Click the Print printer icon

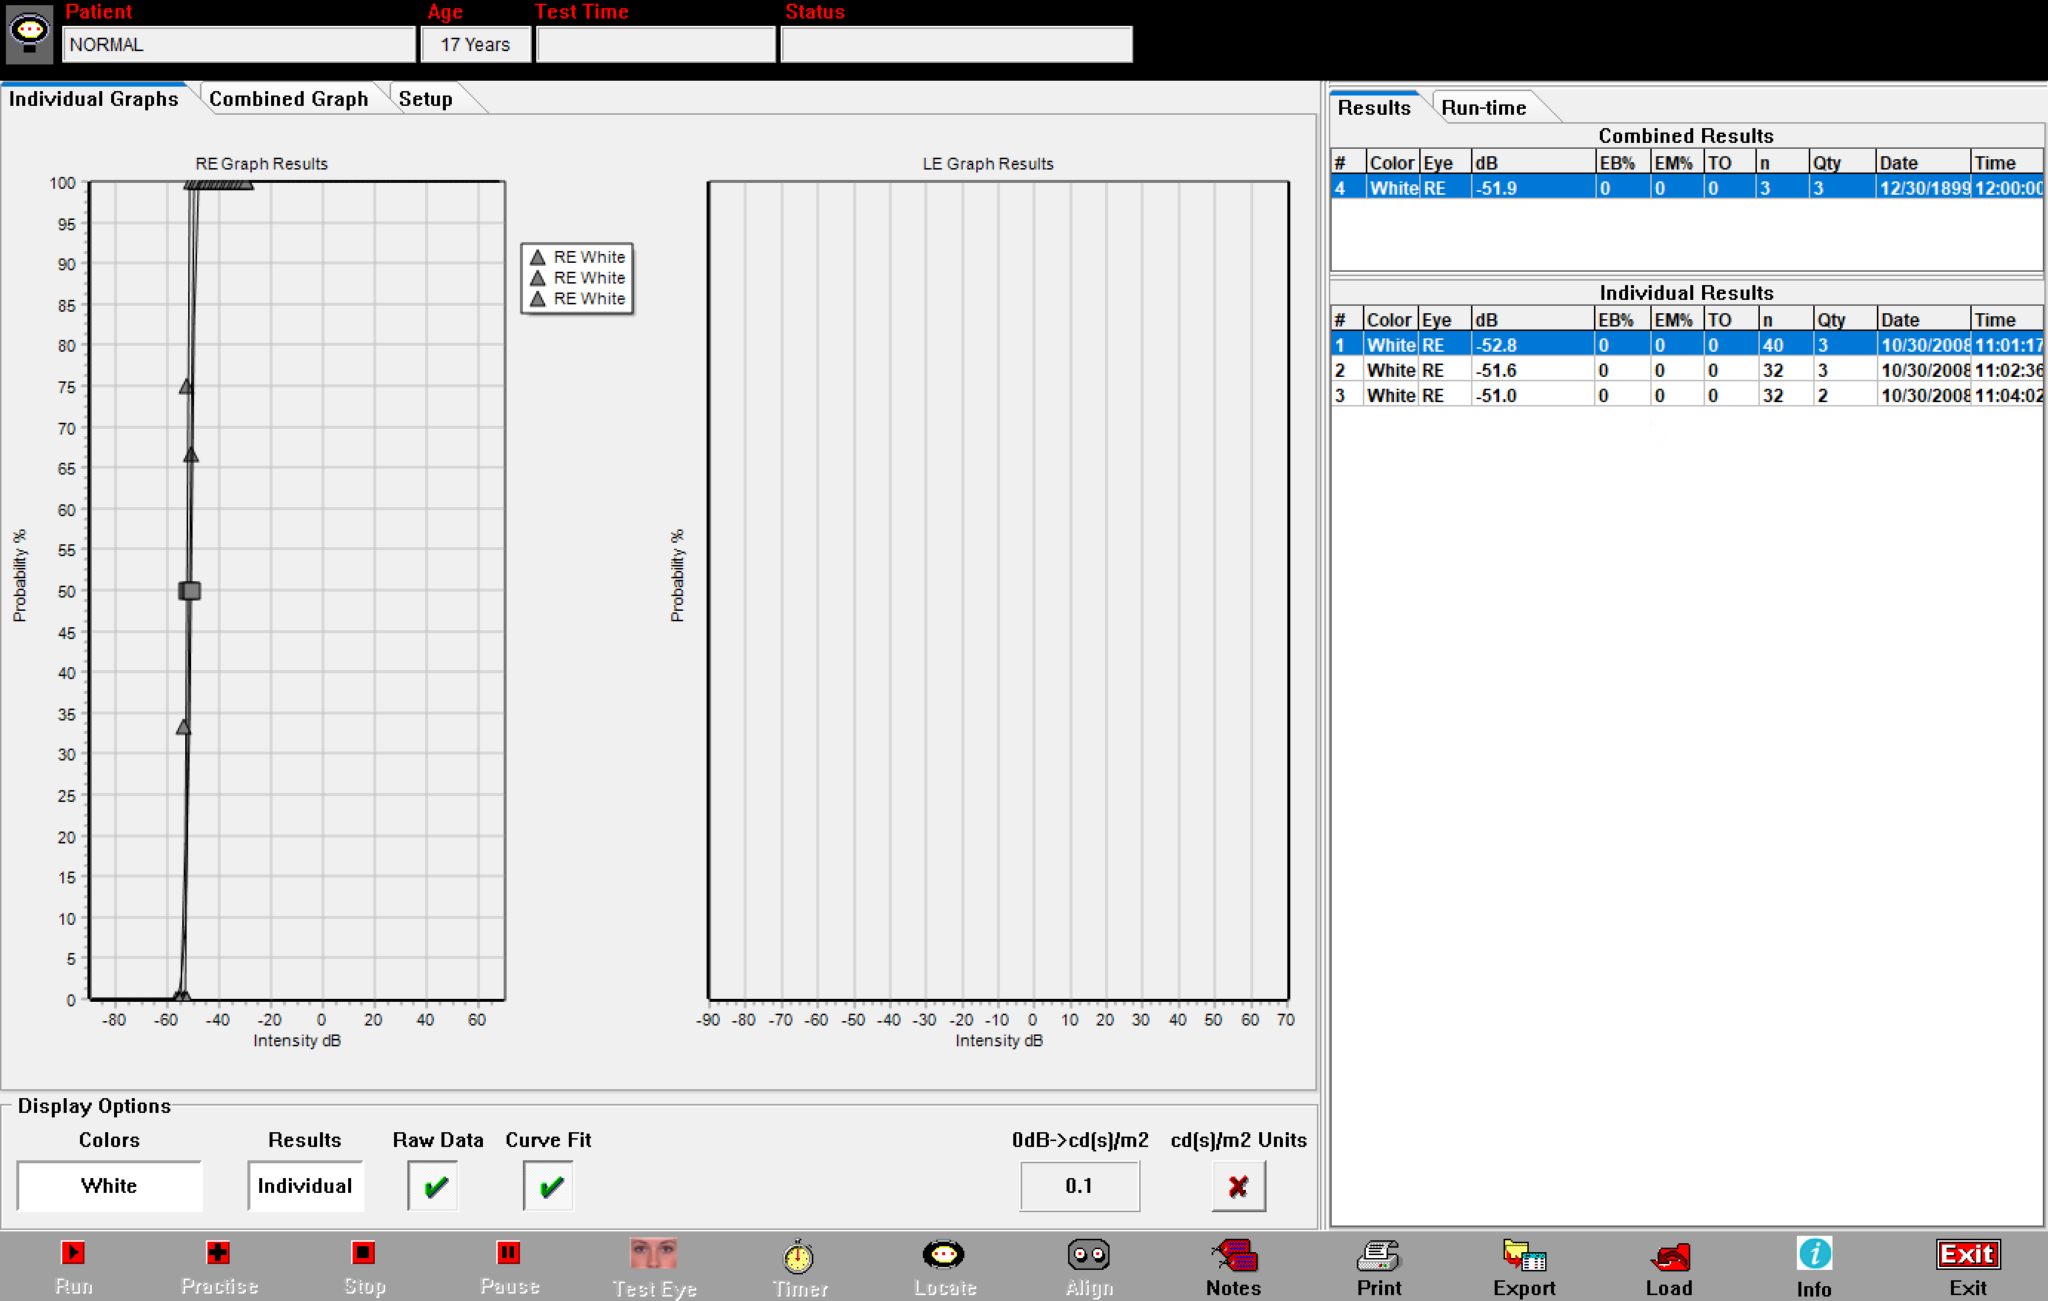[x=1378, y=1257]
